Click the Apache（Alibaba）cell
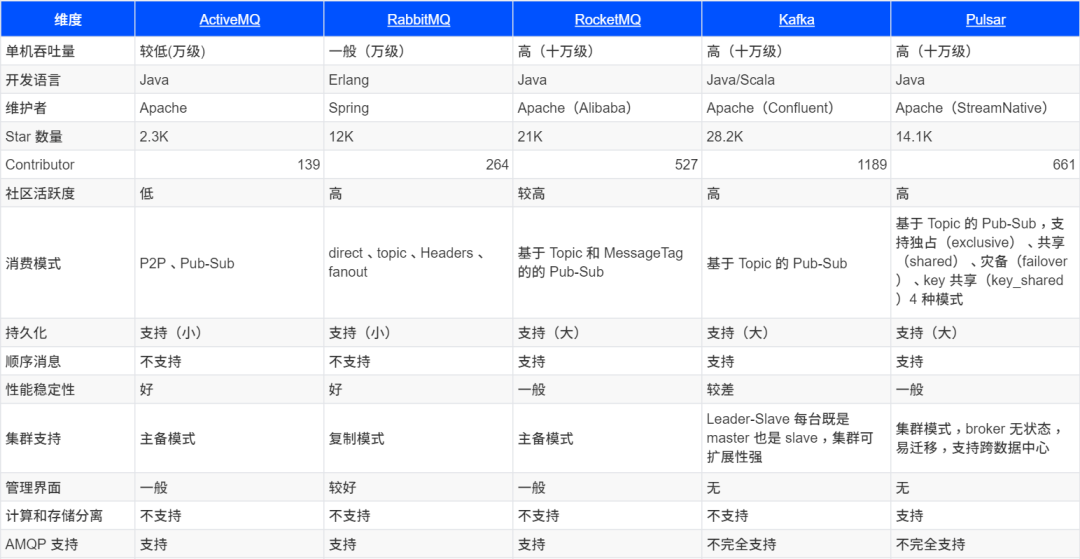1080x559 pixels. 608,108
